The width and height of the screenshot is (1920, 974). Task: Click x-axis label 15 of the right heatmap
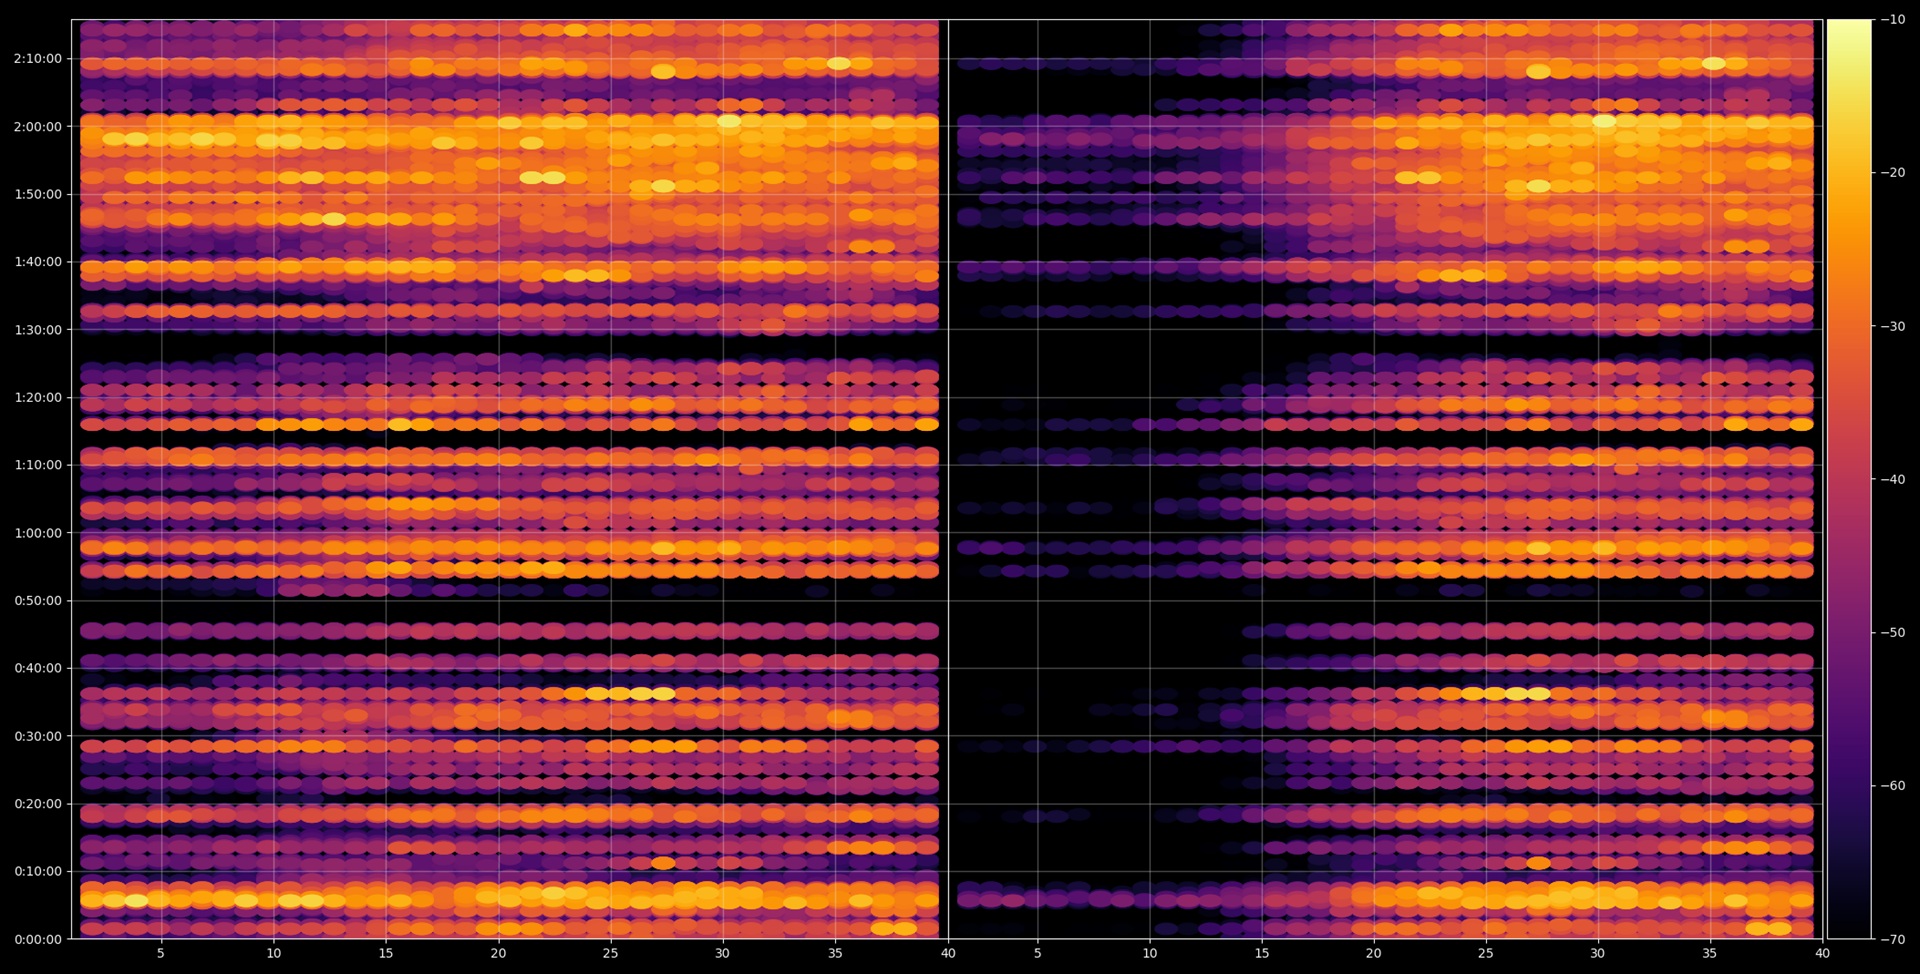tap(1262, 953)
